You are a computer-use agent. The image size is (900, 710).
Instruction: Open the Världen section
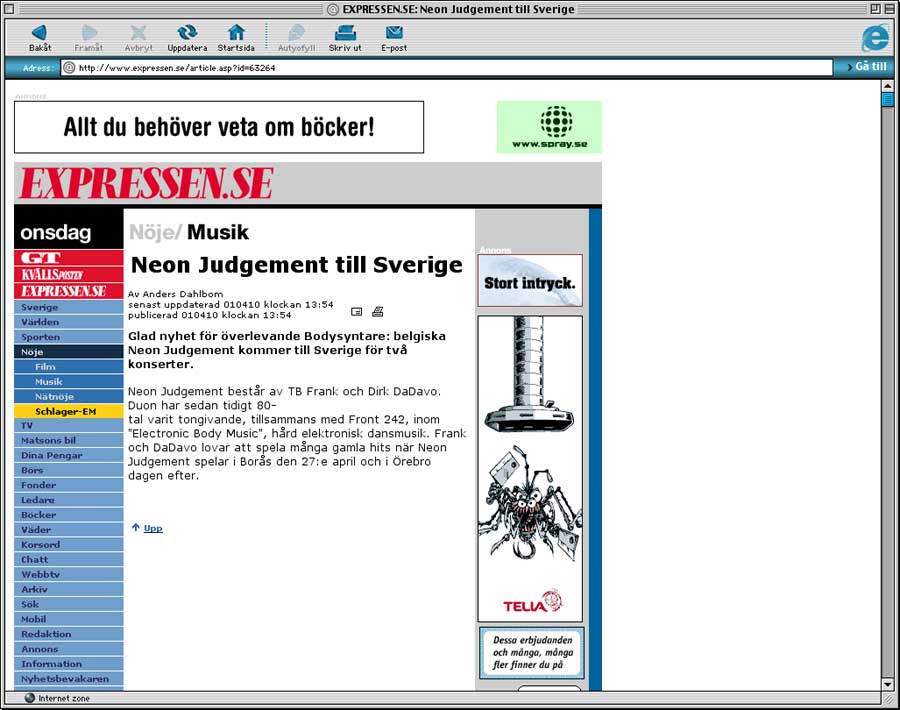pos(68,322)
